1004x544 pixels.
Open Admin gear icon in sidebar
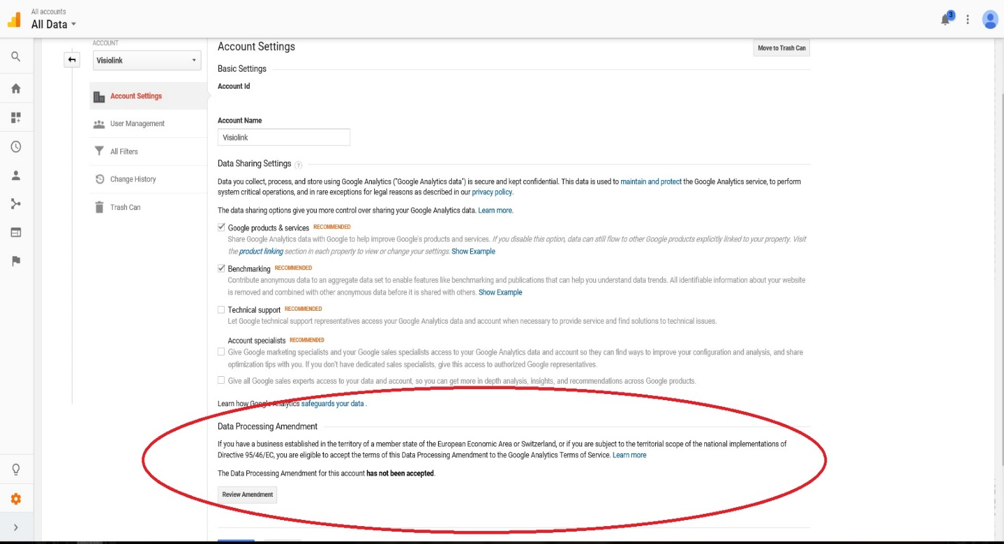coord(15,499)
